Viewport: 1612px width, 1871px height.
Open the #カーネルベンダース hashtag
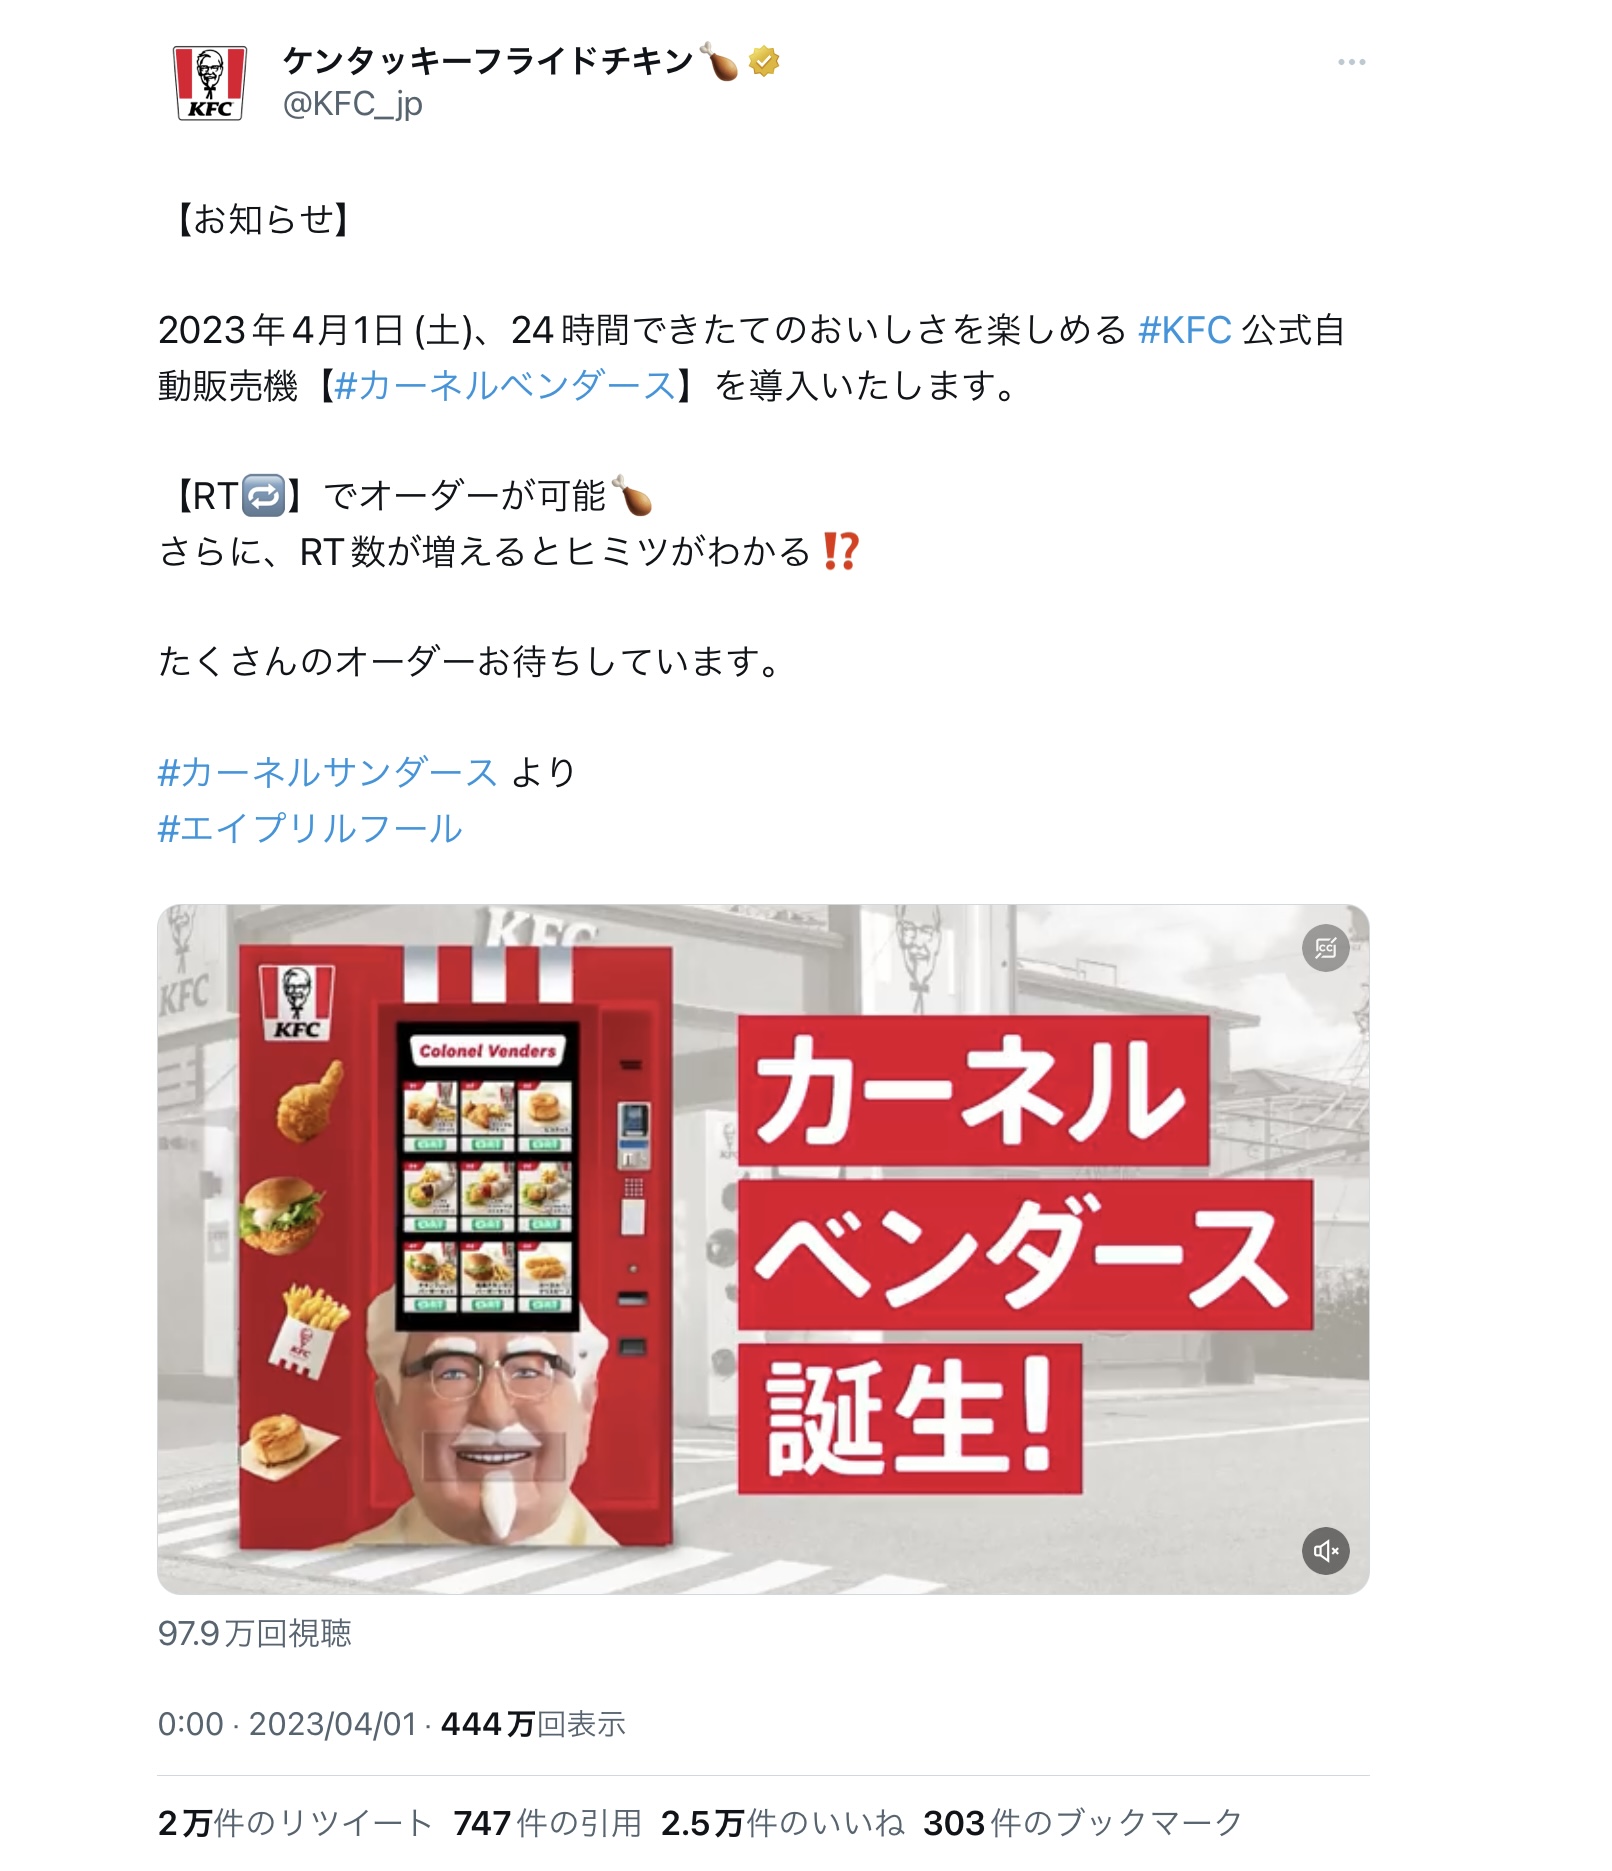click(505, 386)
